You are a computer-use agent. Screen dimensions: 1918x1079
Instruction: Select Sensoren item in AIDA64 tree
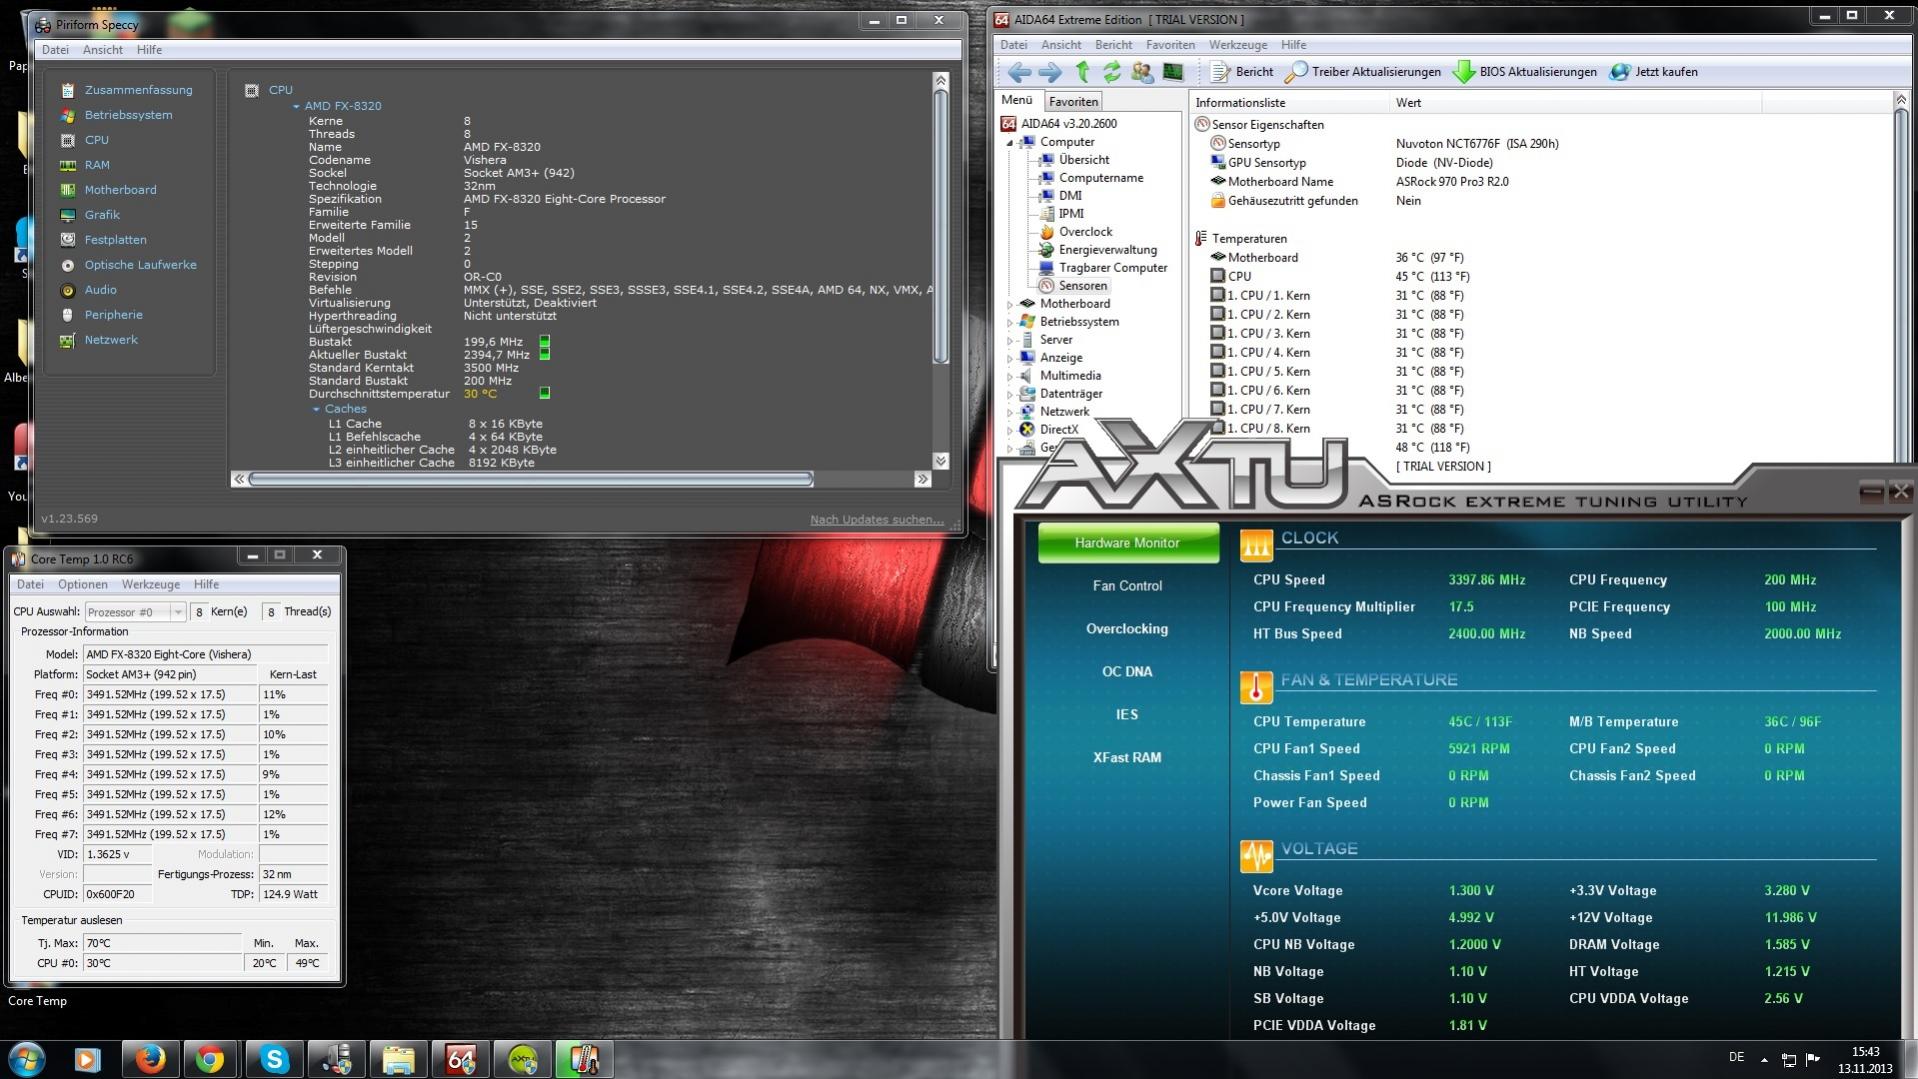pyautogui.click(x=1082, y=286)
